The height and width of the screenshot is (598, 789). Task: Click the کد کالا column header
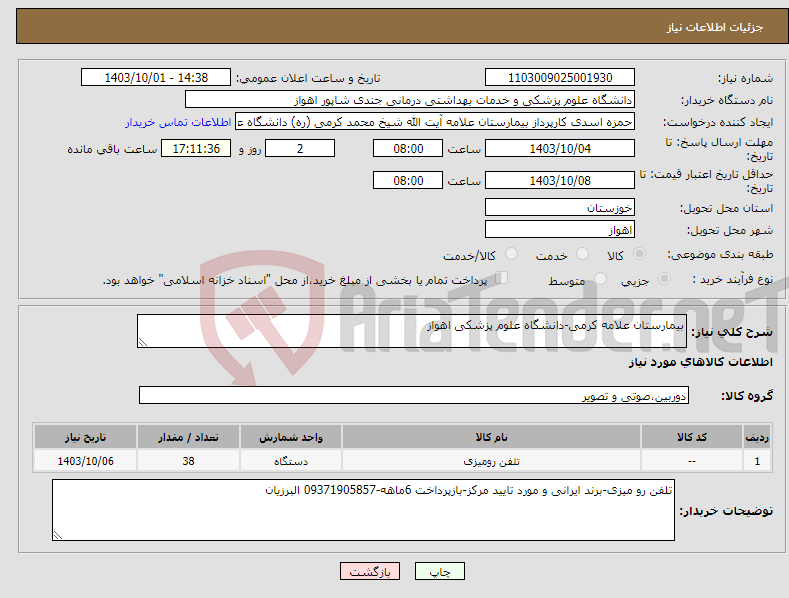tap(692, 437)
